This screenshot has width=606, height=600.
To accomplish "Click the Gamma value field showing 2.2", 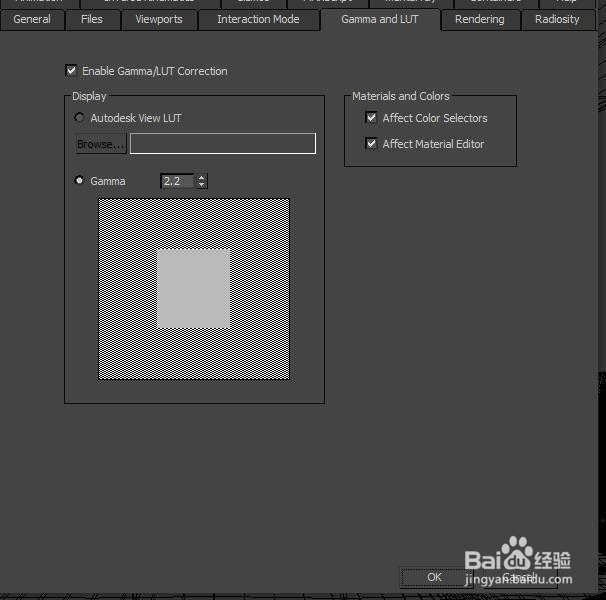I will click(177, 181).
